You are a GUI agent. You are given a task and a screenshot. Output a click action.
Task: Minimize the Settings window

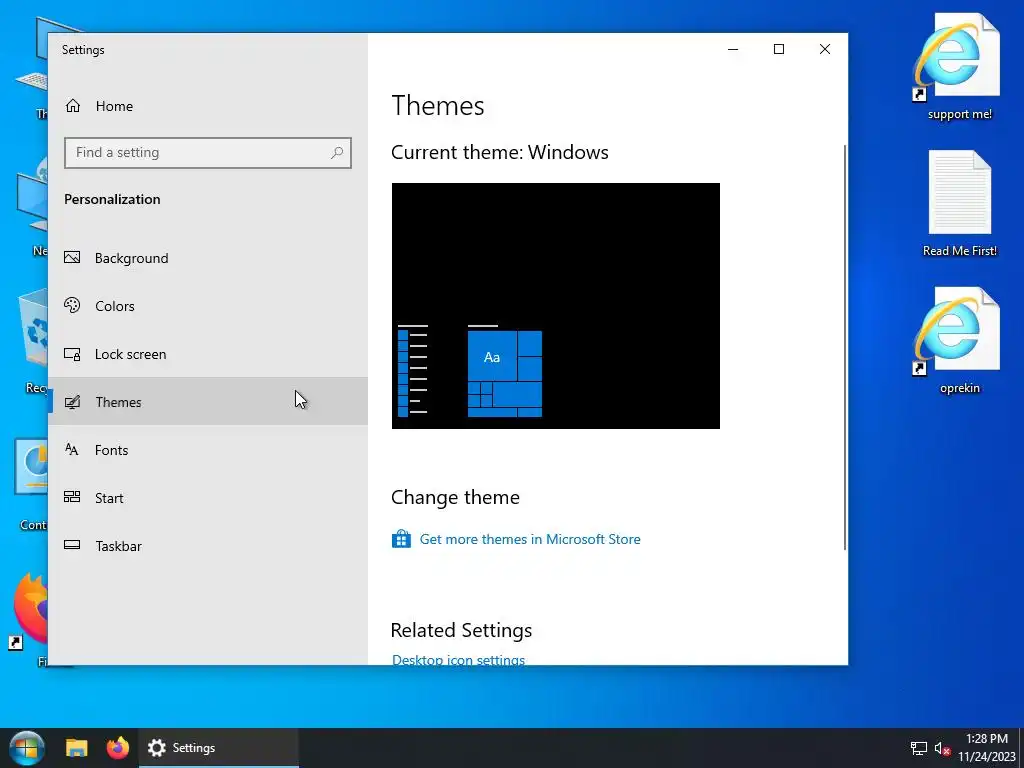click(x=733, y=49)
